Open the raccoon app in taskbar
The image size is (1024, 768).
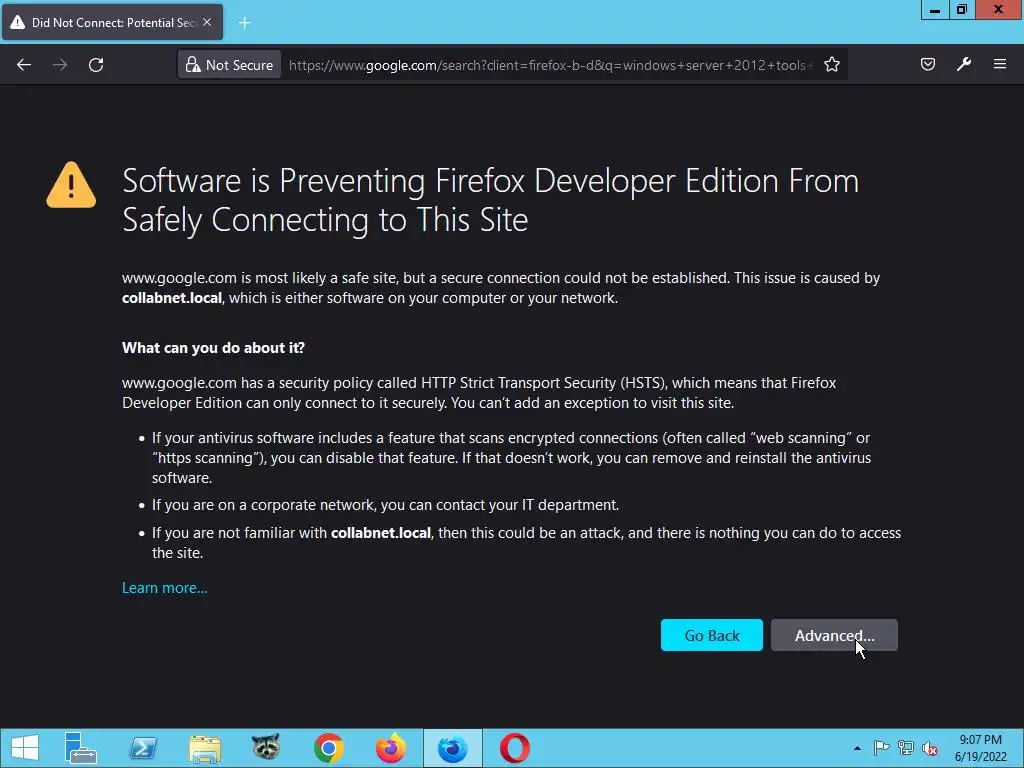click(x=266, y=748)
